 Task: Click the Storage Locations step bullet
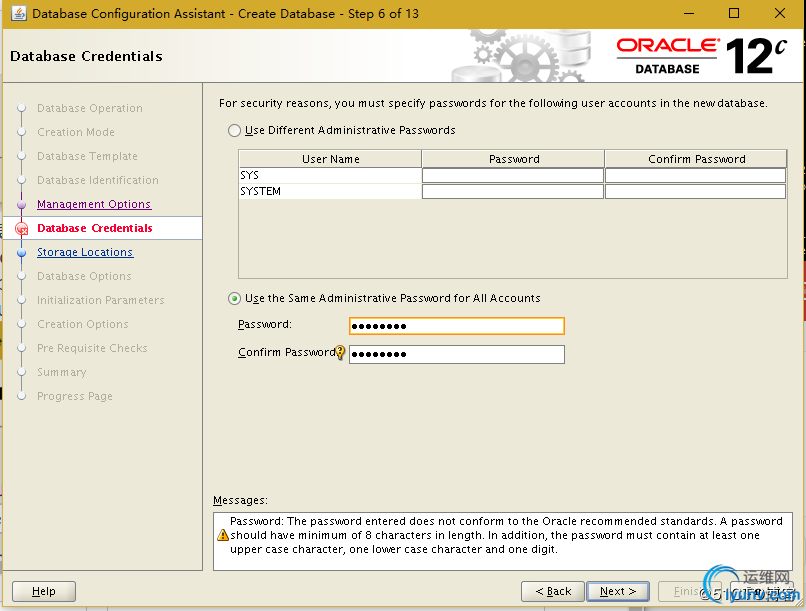pyautogui.click(x=22, y=253)
